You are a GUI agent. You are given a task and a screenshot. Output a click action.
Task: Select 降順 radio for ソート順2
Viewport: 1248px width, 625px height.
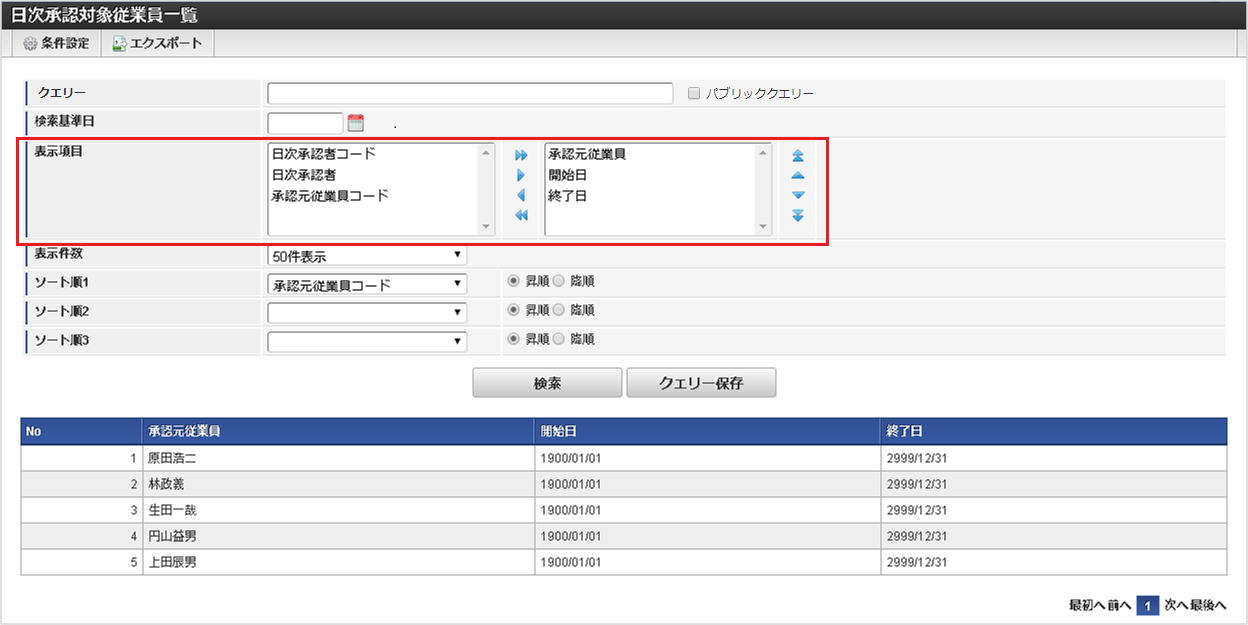[x=559, y=310]
